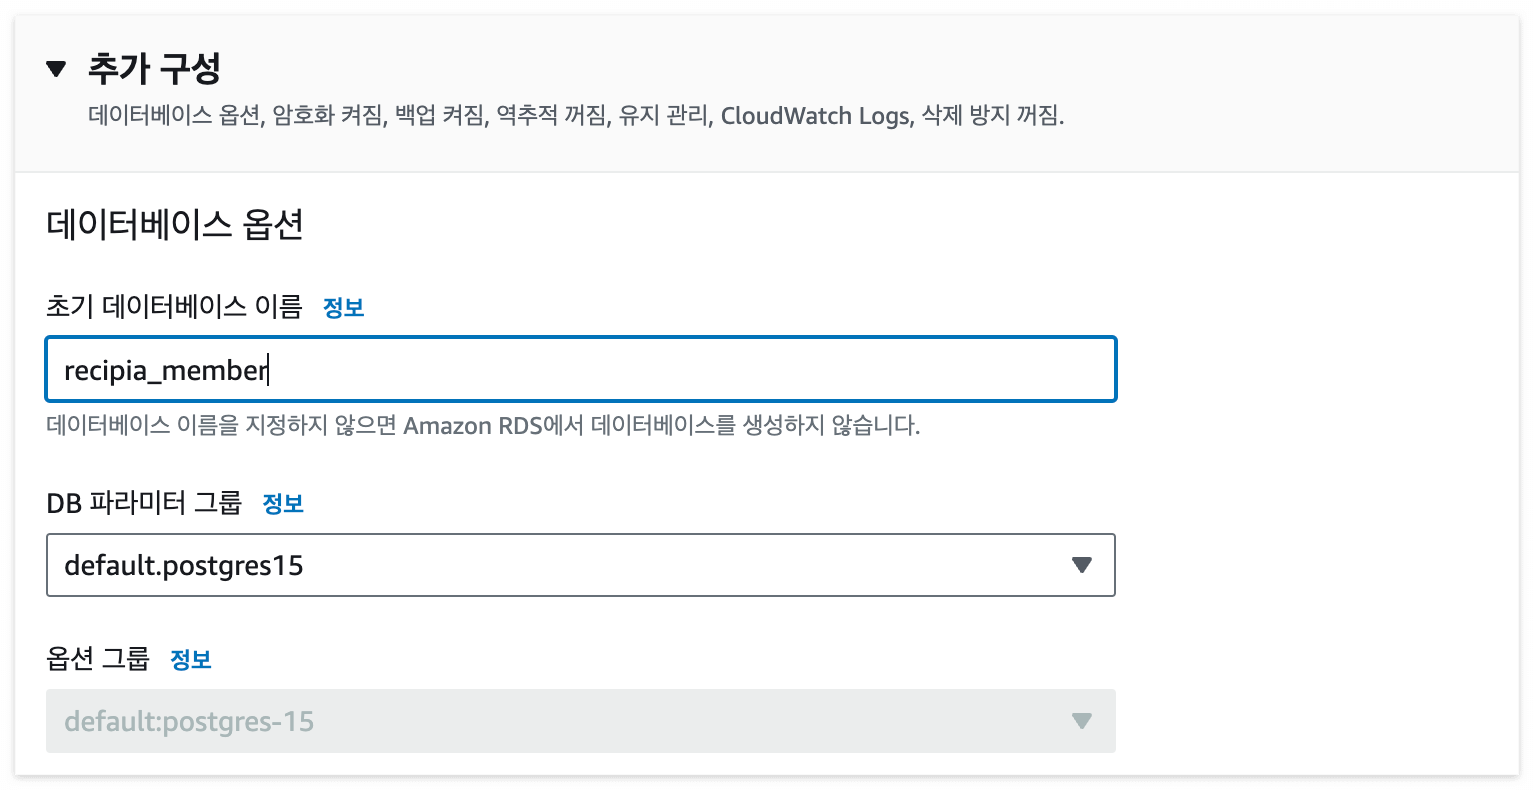Image resolution: width=1534 pixels, height=790 pixels.
Task: Click 정보 next to 옵션 그룹
Action: [190, 659]
